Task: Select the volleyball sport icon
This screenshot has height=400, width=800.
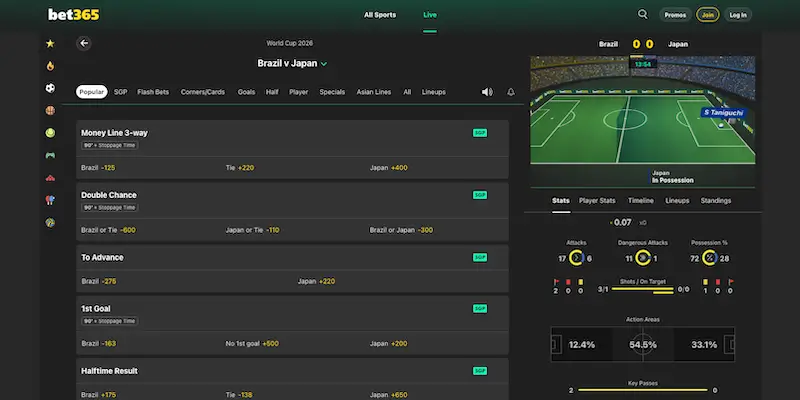Action: coord(50,222)
